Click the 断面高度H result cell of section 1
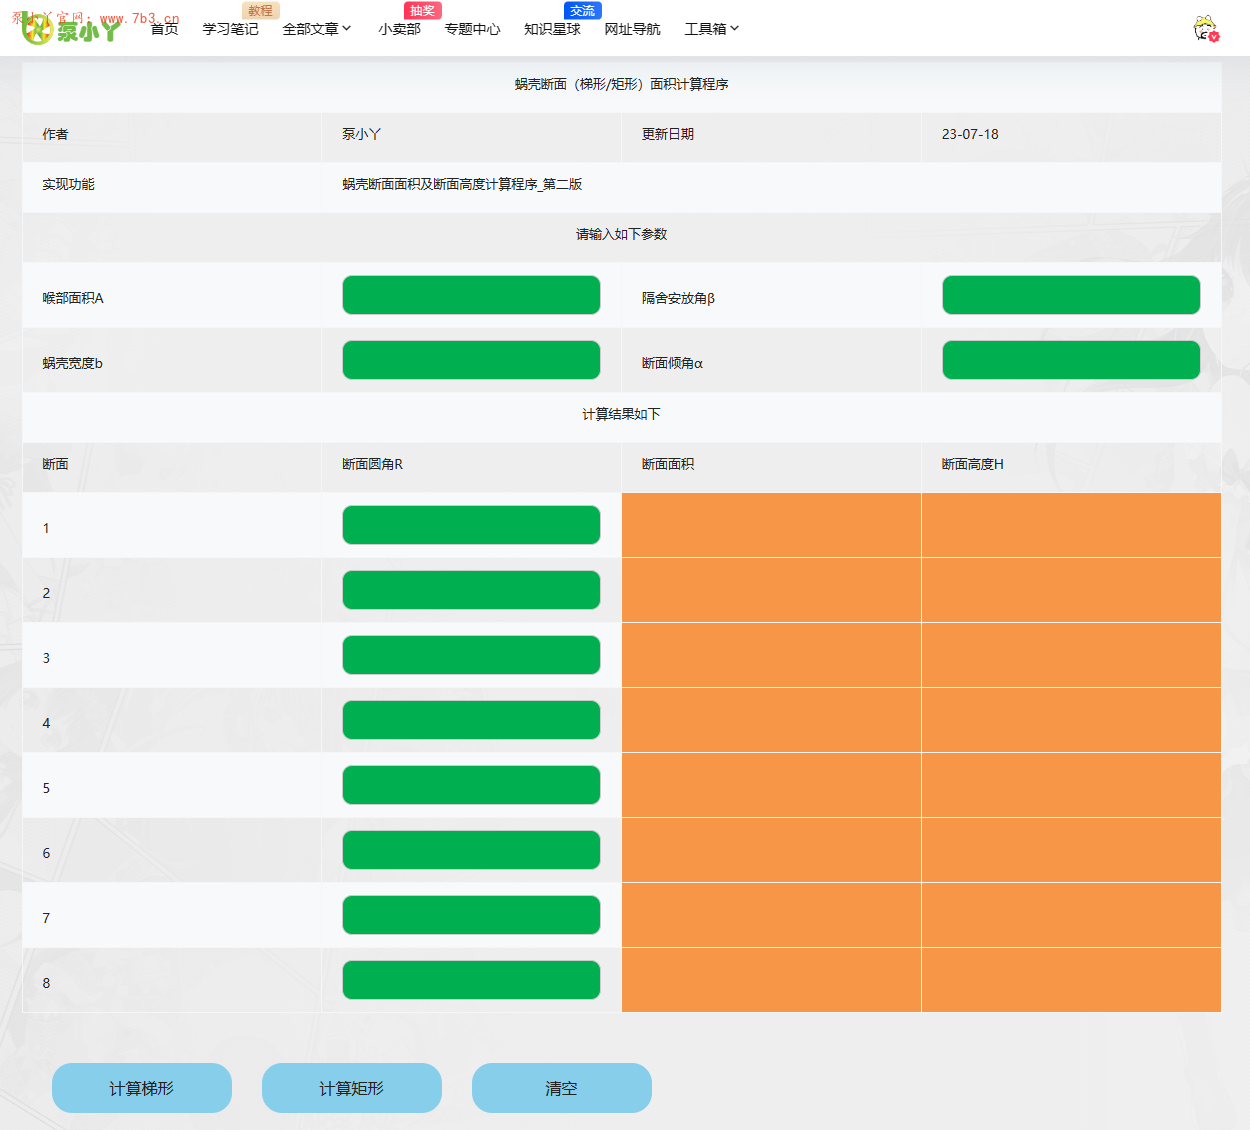Screen dimensions: 1250x1130 (x=1071, y=525)
